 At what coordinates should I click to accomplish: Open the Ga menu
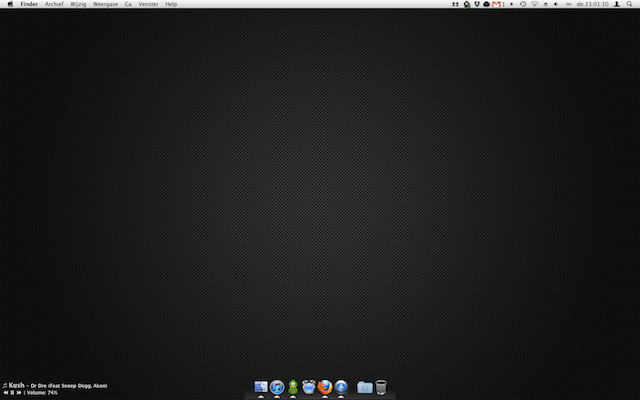coord(128,4)
